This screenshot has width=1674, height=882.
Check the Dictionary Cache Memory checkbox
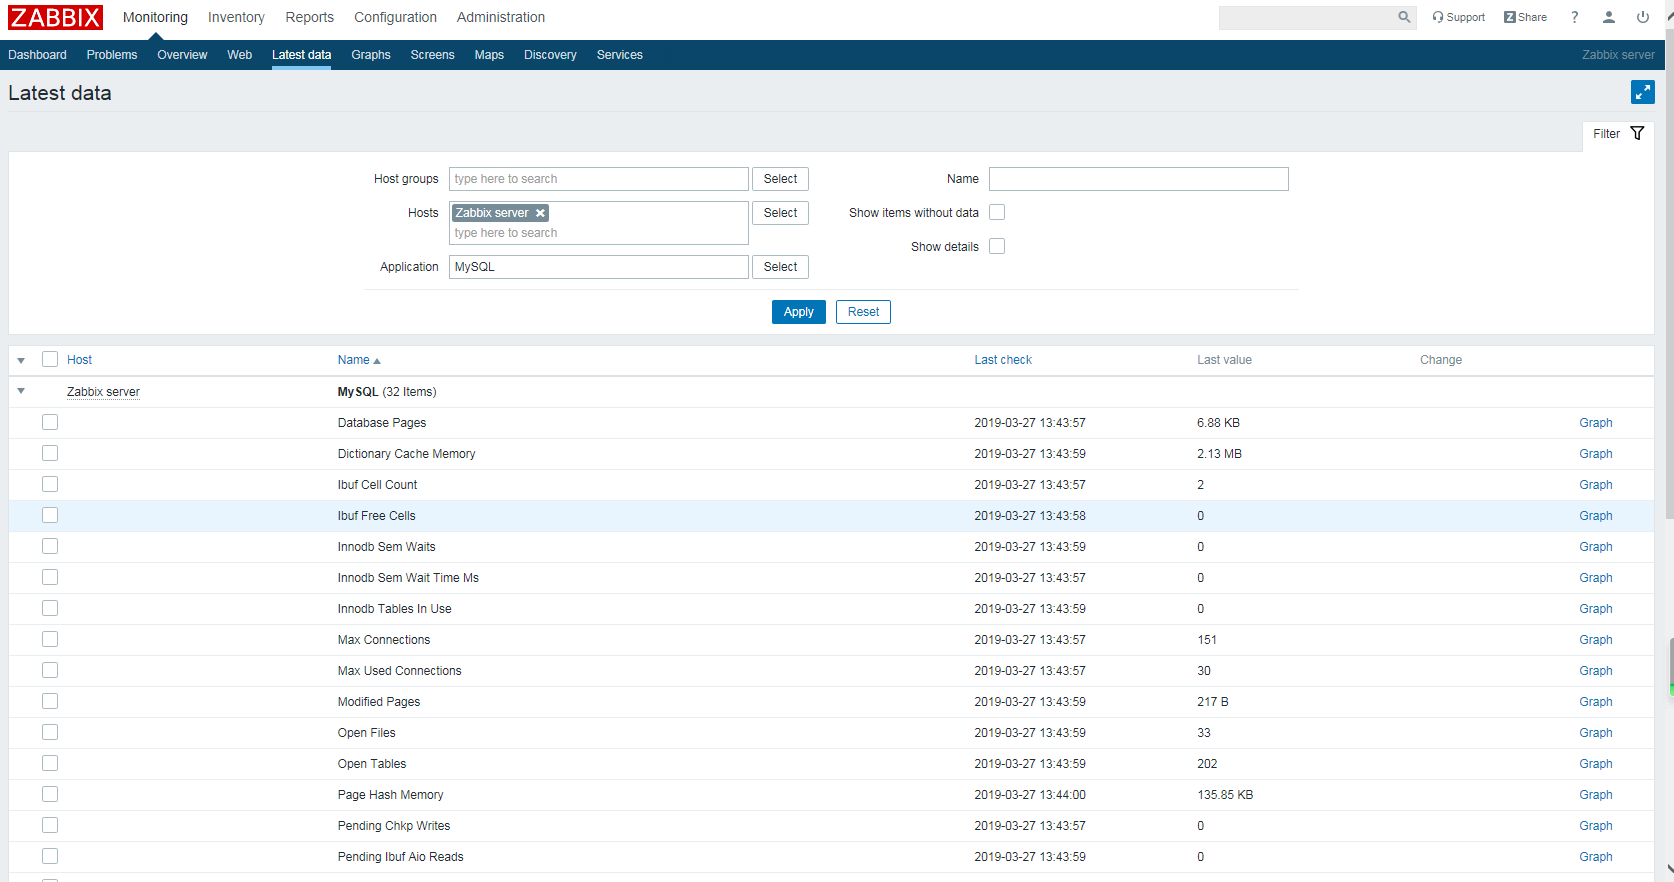[50, 453]
